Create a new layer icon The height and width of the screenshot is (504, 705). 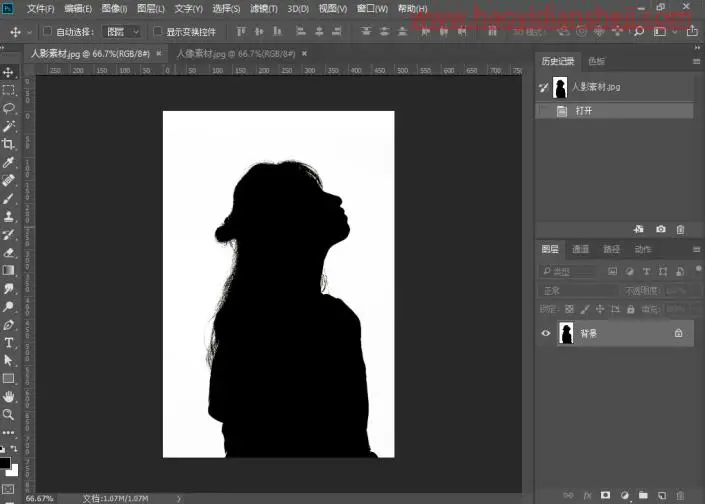662,495
